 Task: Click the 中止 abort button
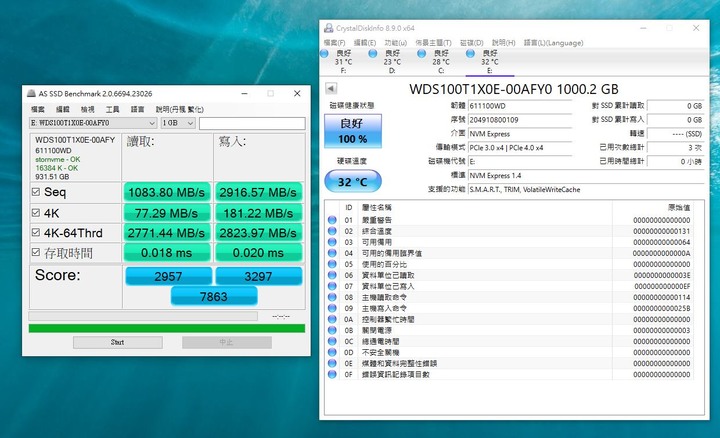226,343
